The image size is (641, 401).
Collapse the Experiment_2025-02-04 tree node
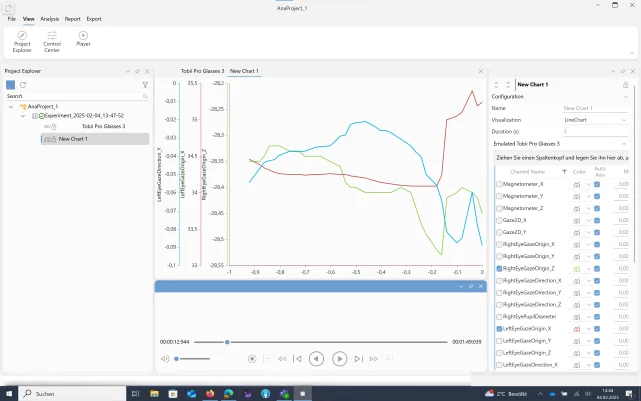point(23,116)
